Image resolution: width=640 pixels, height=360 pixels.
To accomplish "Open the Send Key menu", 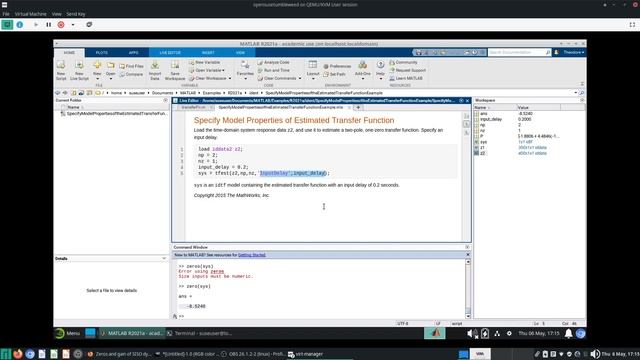I will pos(76,14).
